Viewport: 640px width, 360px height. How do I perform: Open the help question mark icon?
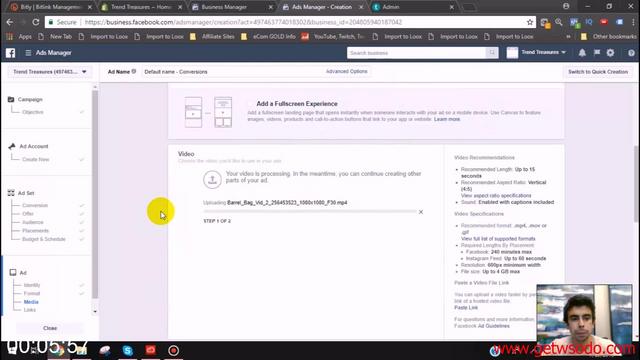pyautogui.click(x=631, y=53)
